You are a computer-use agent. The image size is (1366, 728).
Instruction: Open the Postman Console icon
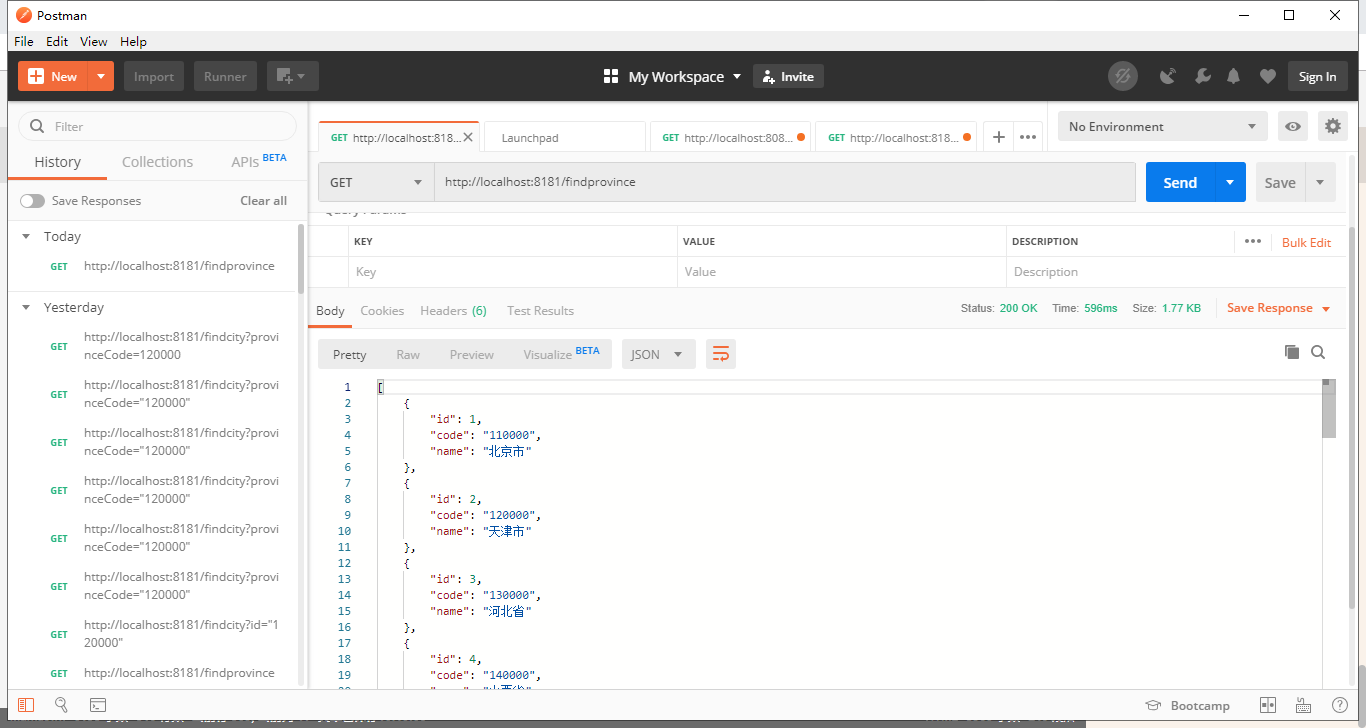coord(98,705)
